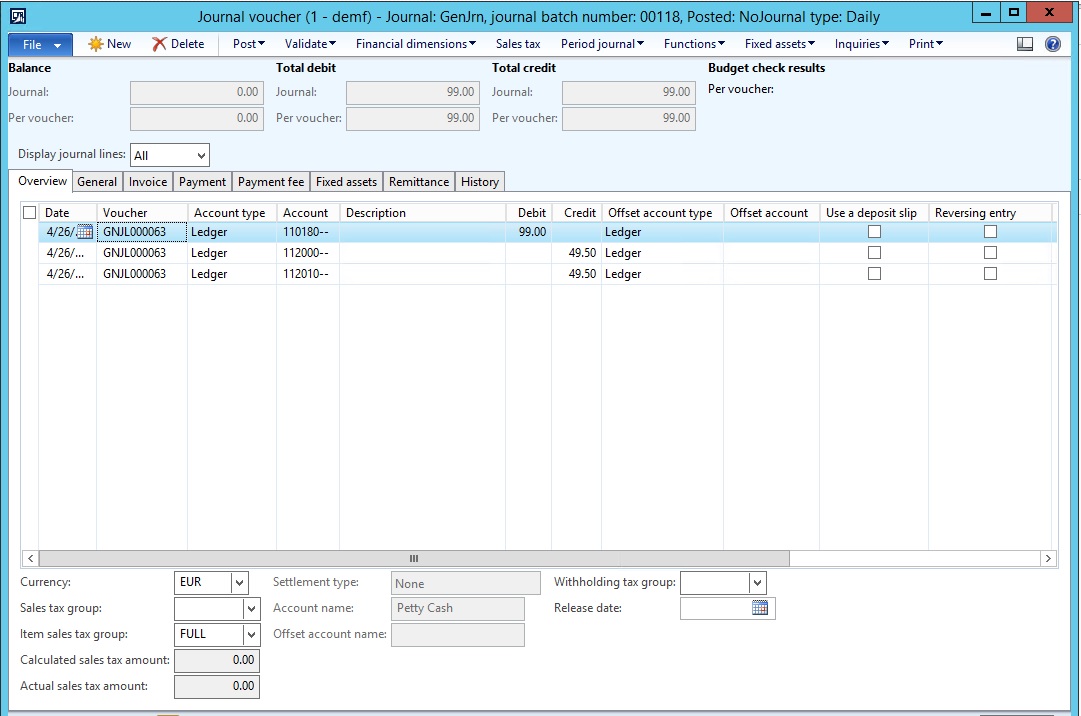
Task: Open the Help question mark icon
Action: pyautogui.click(x=1052, y=44)
